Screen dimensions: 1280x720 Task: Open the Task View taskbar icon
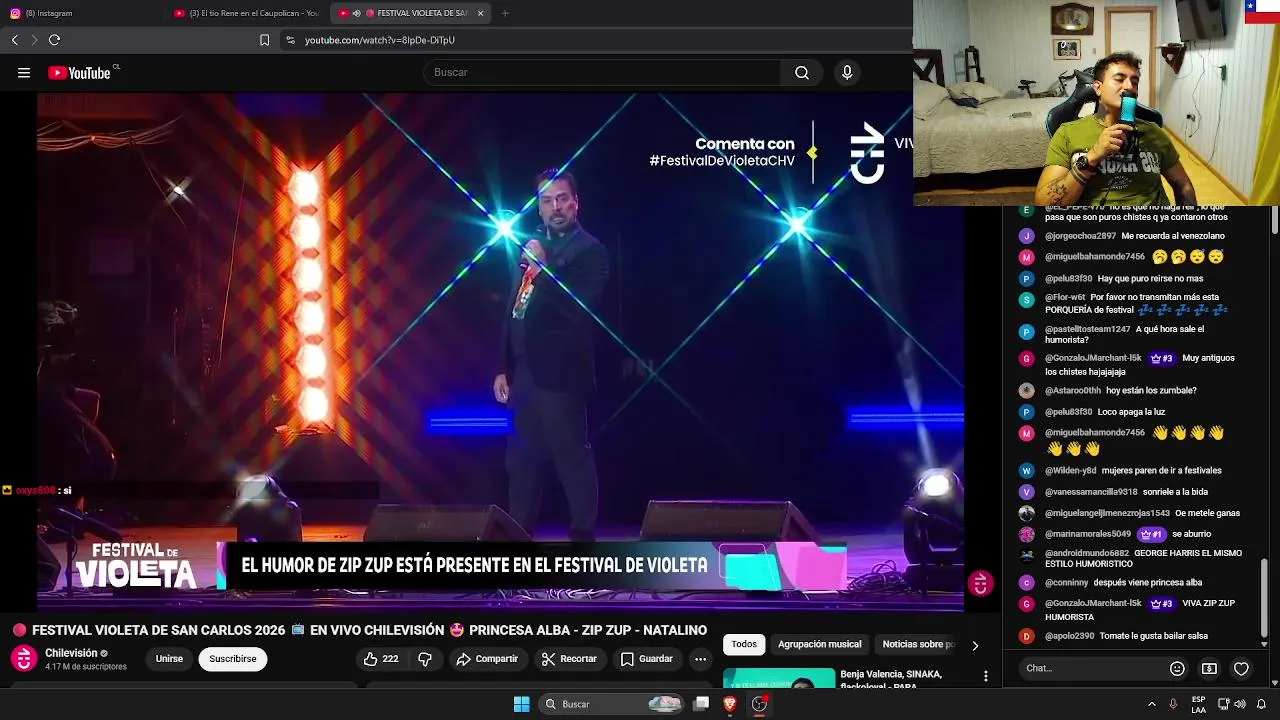click(x=701, y=704)
